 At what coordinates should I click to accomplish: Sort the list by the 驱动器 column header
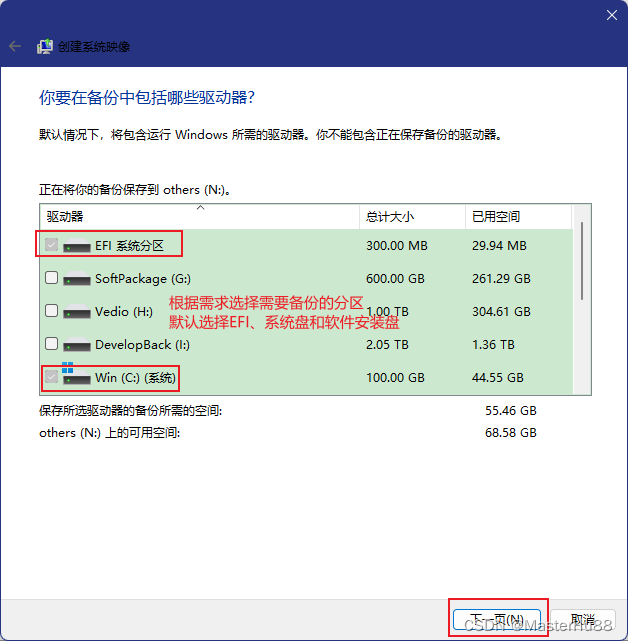[200, 217]
